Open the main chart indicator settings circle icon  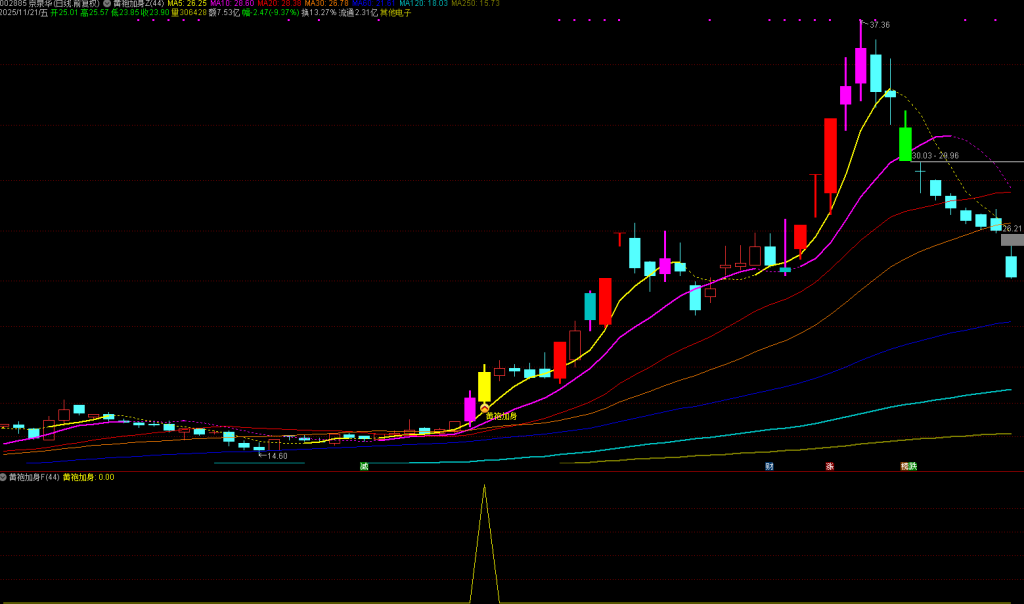coord(107,4)
